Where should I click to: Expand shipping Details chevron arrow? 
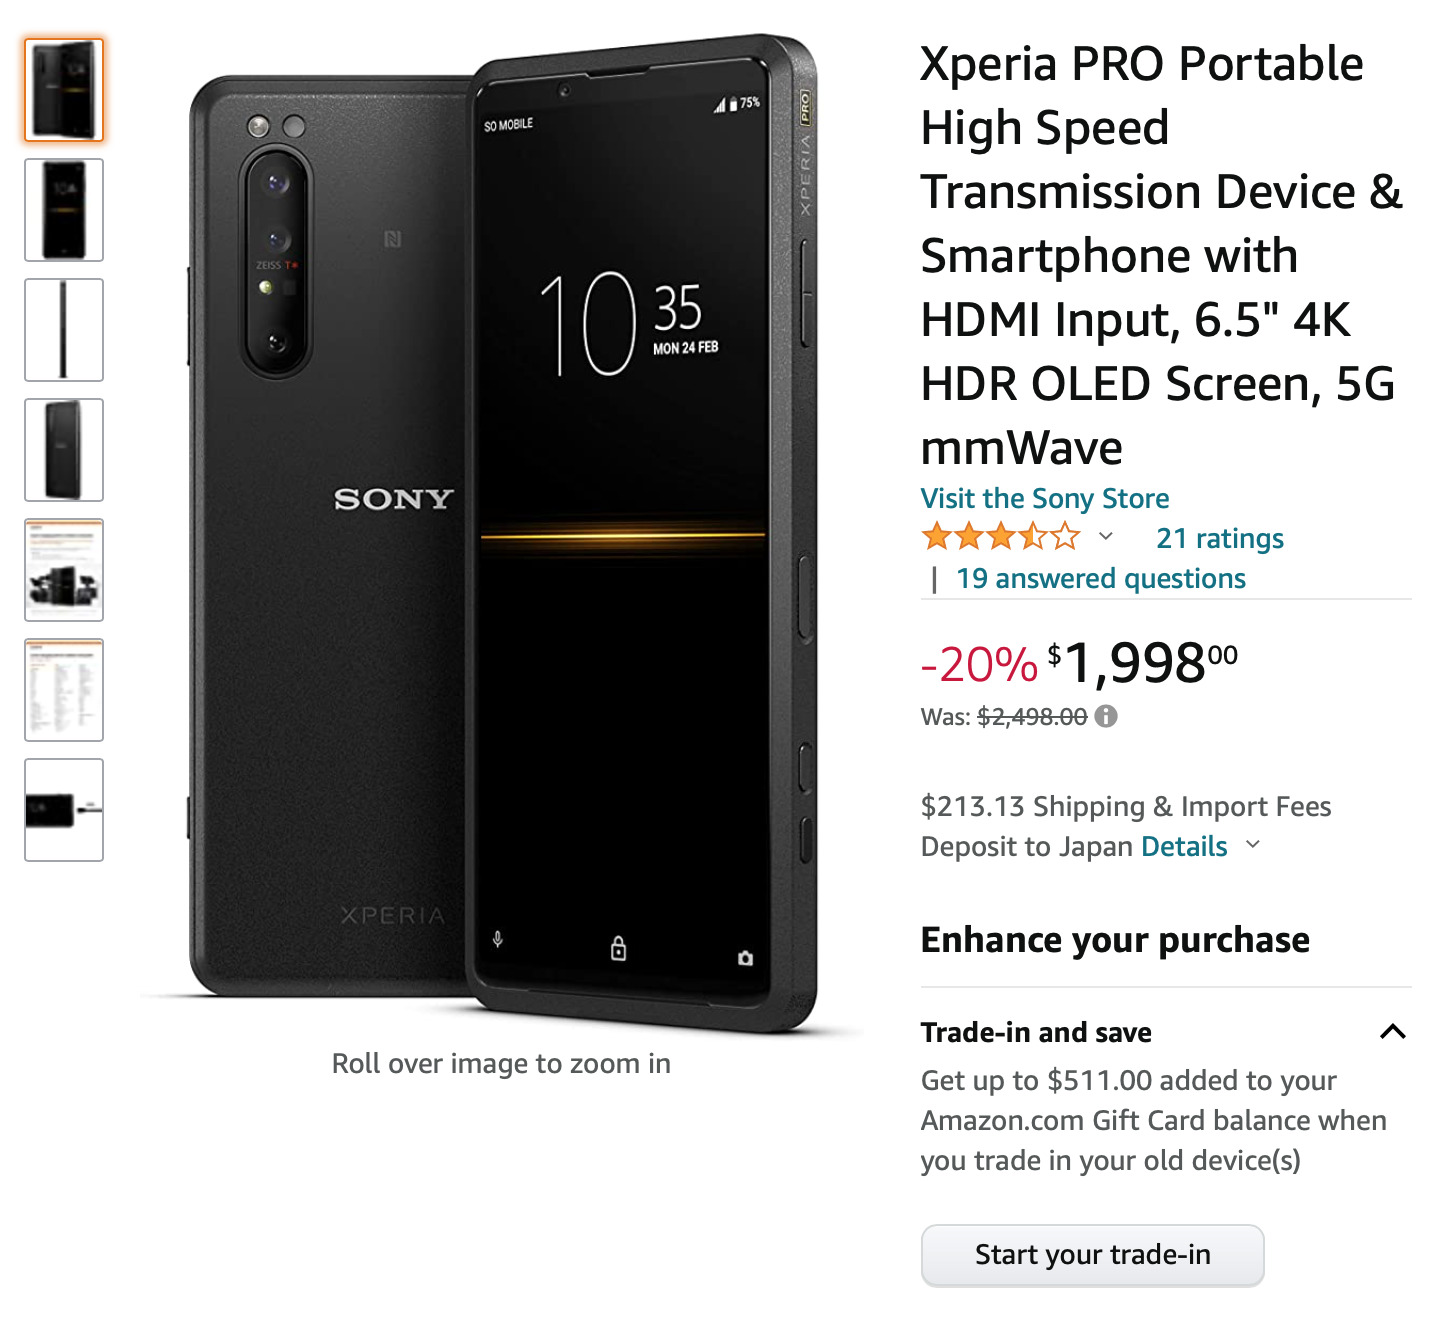tap(1253, 845)
